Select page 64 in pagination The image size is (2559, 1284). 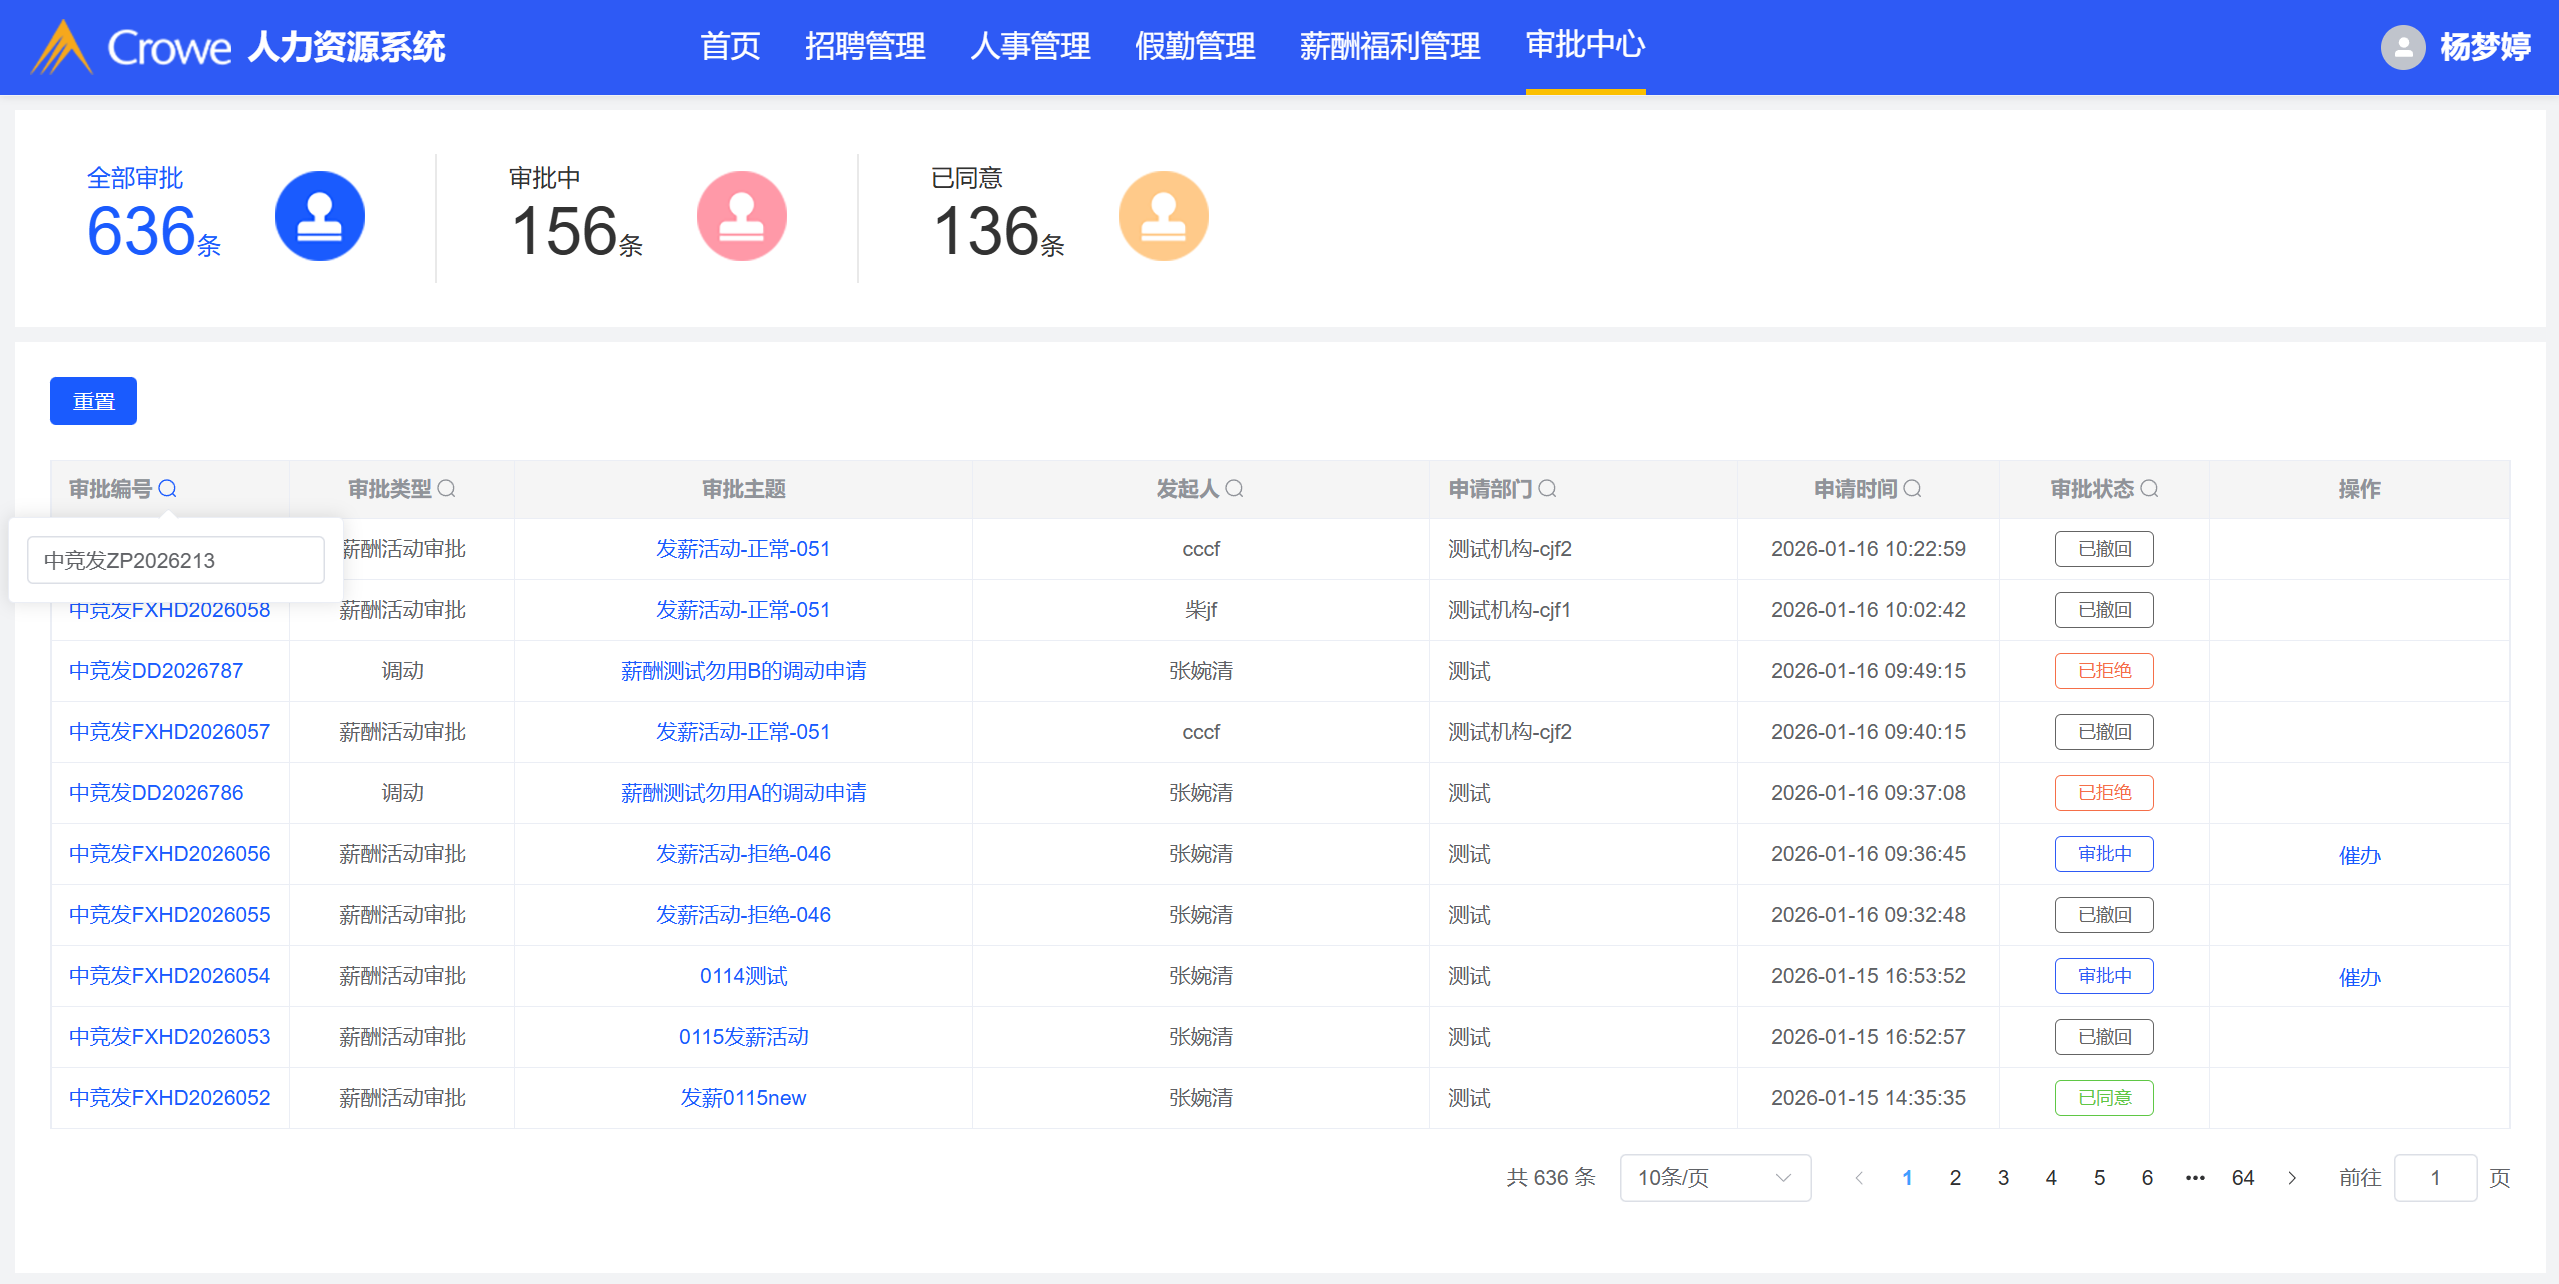click(x=2243, y=1178)
